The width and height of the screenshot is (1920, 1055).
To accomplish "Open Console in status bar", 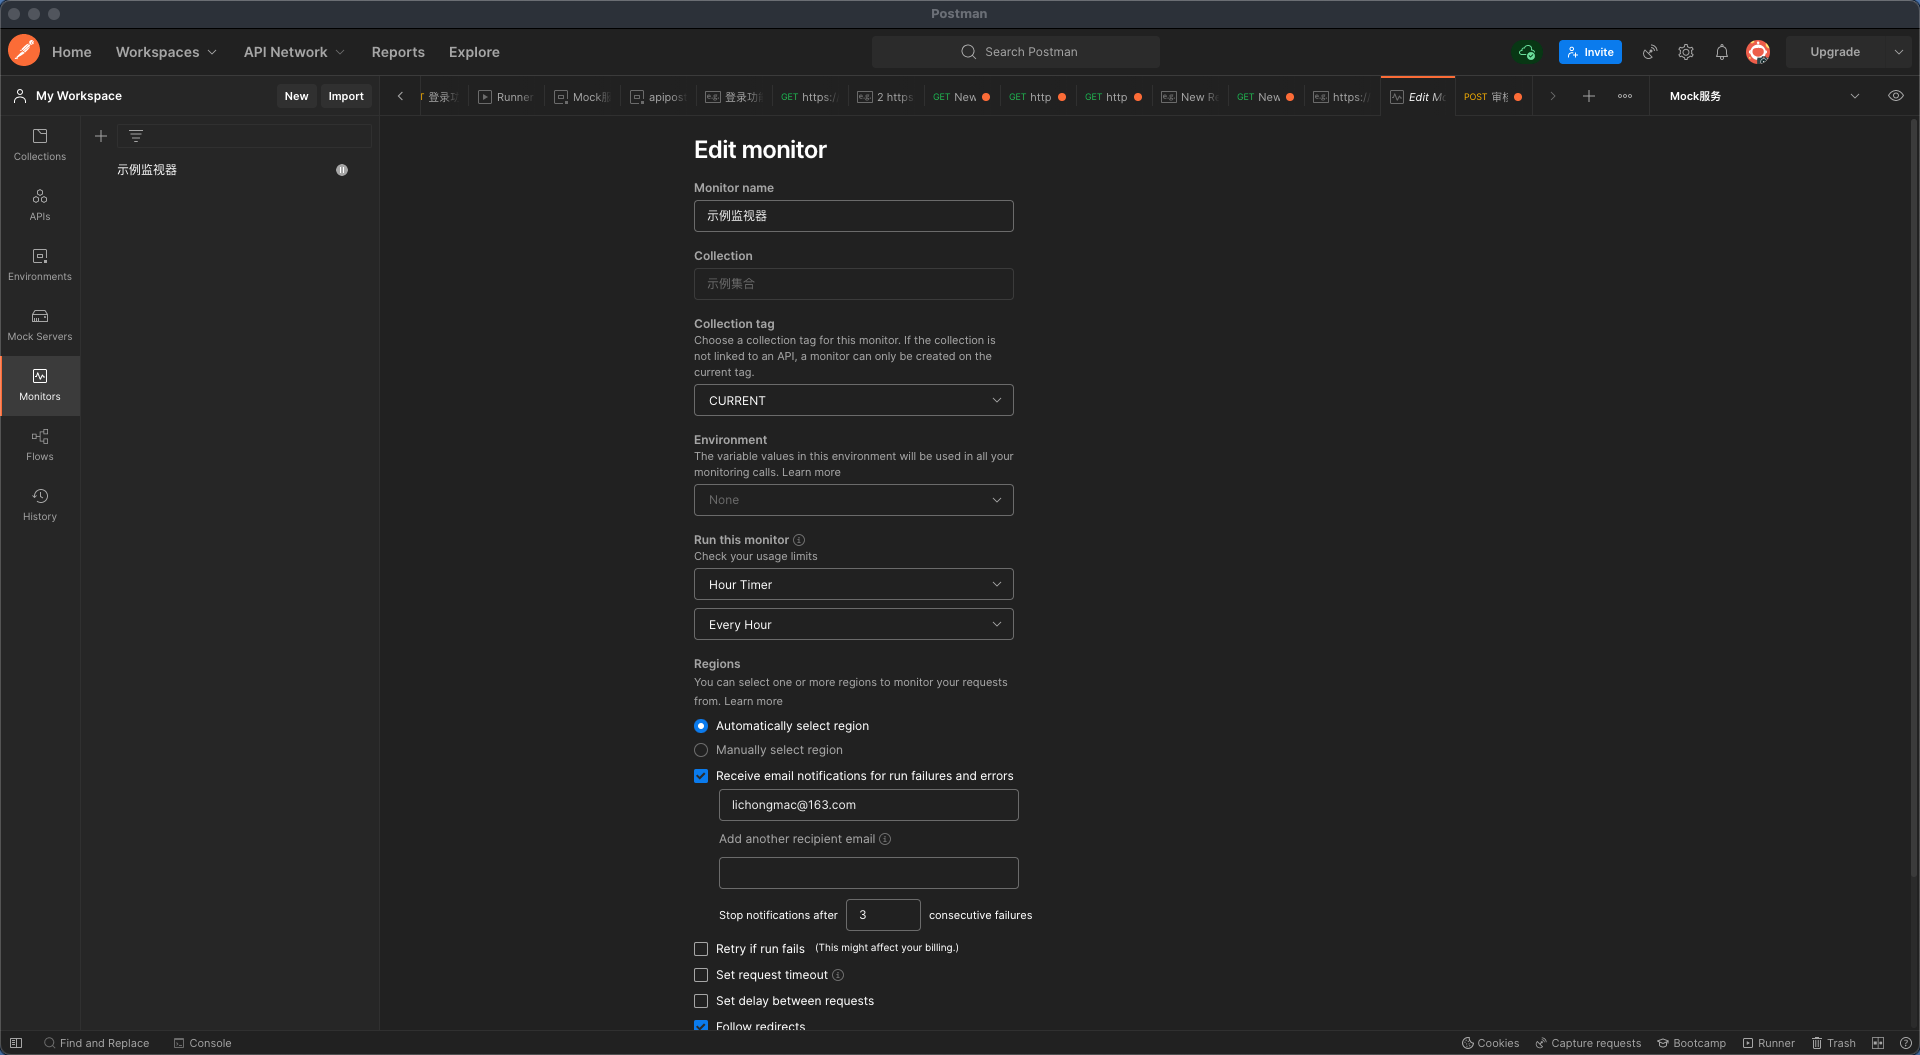I will (202, 1043).
